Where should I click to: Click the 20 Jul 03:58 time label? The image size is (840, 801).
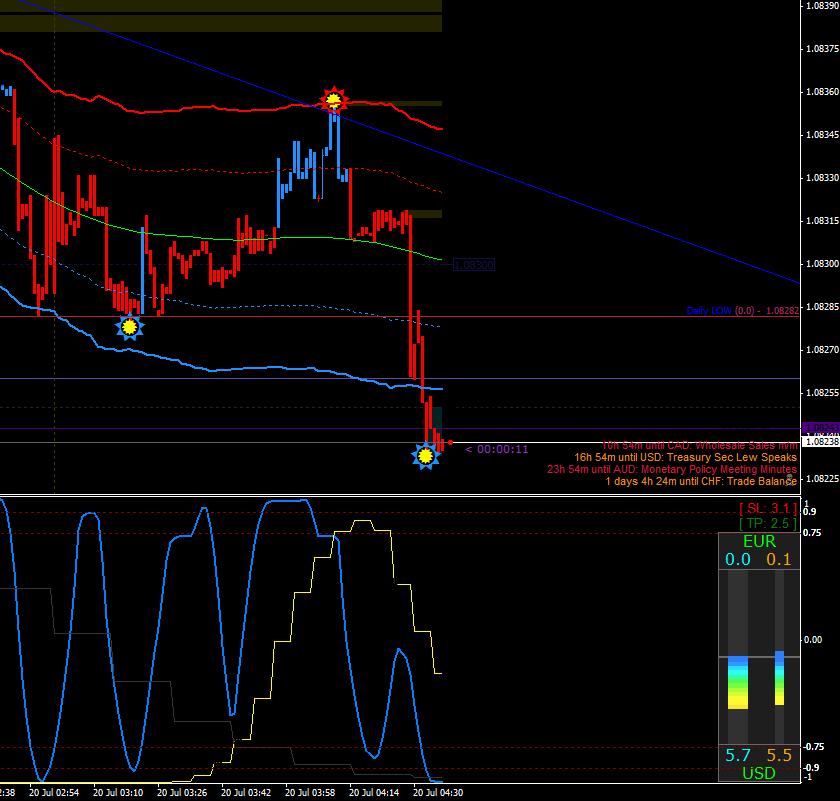[310, 792]
